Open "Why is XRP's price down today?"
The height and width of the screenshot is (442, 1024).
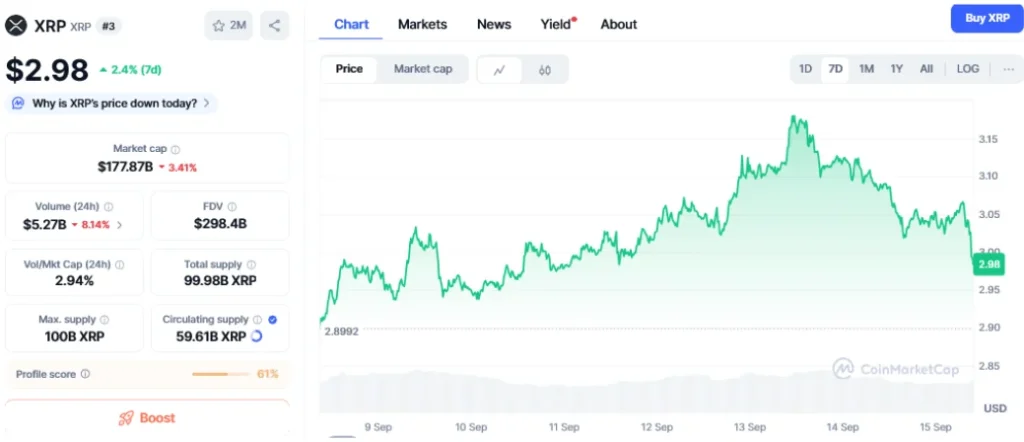point(112,103)
